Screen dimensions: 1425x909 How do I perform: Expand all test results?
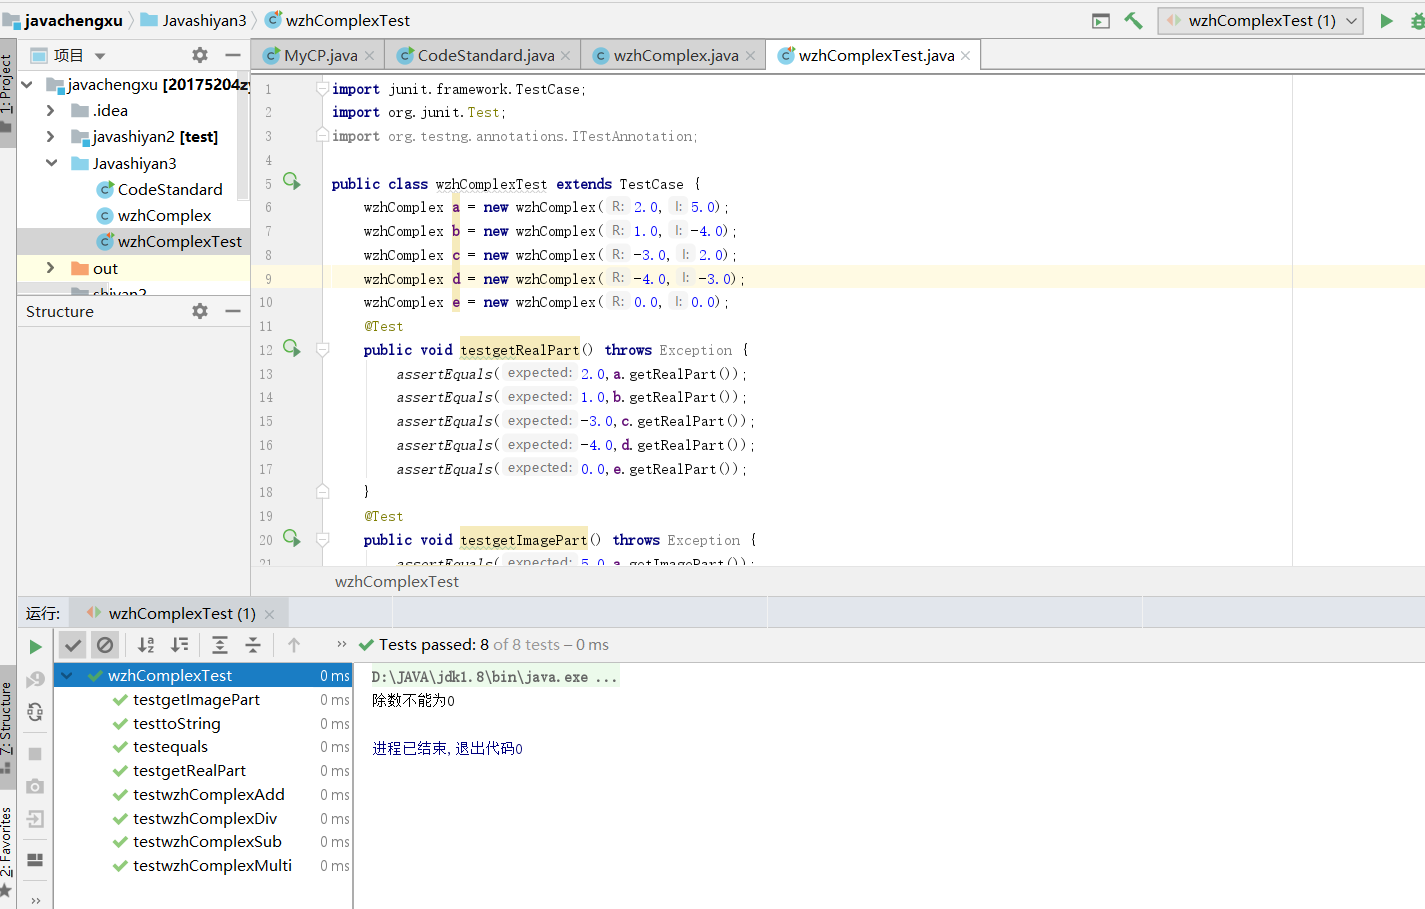(220, 645)
